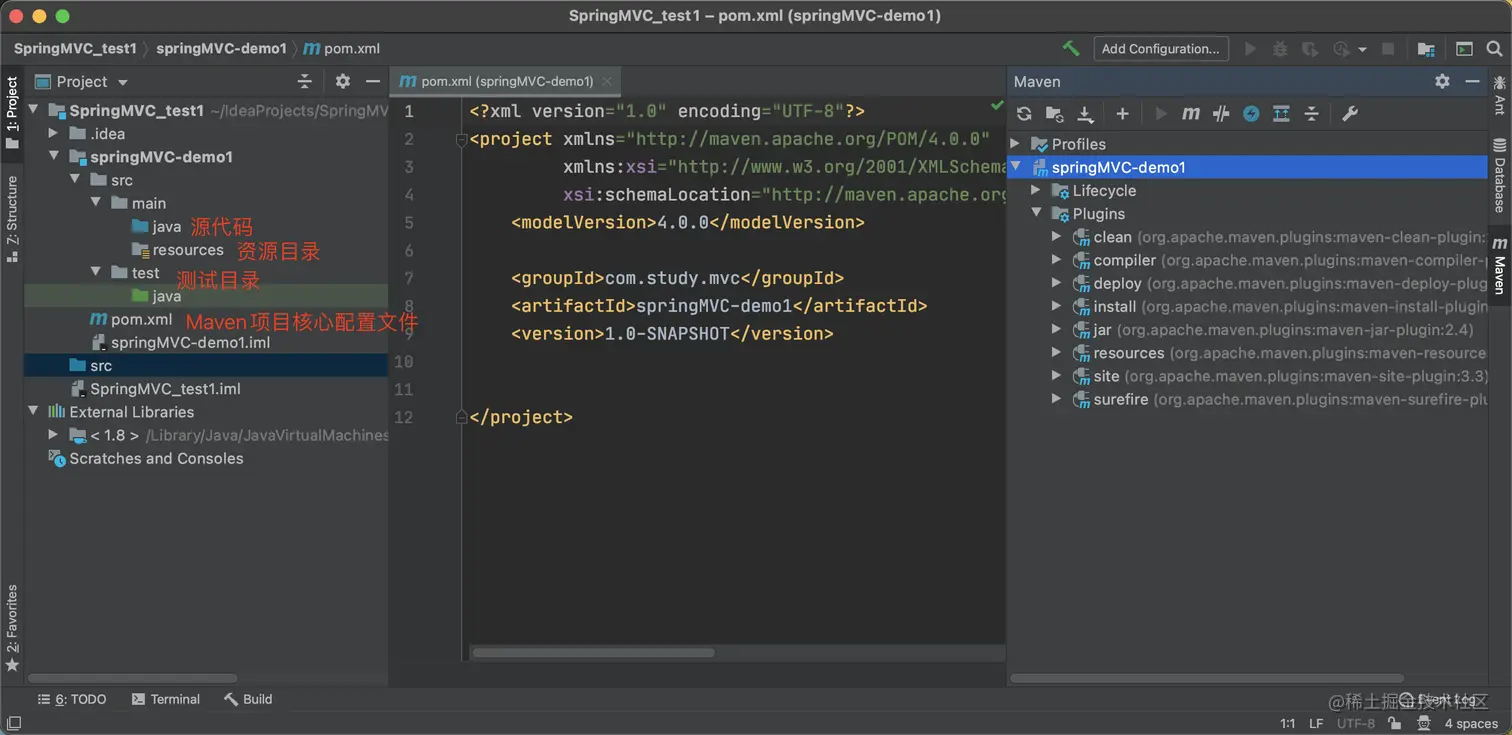Click the UTF-8 encoding indicator
Image resolution: width=1512 pixels, height=735 pixels.
coord(1356,723)
